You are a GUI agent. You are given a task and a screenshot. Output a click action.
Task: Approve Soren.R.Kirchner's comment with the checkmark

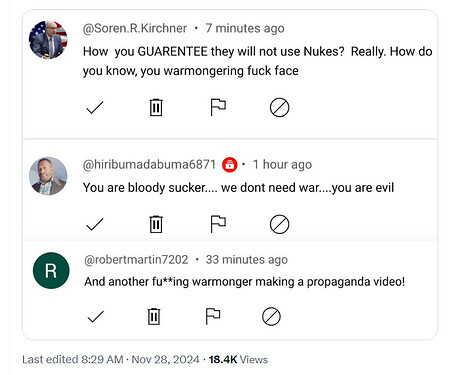pyautogui.click(x=95, y=108)
